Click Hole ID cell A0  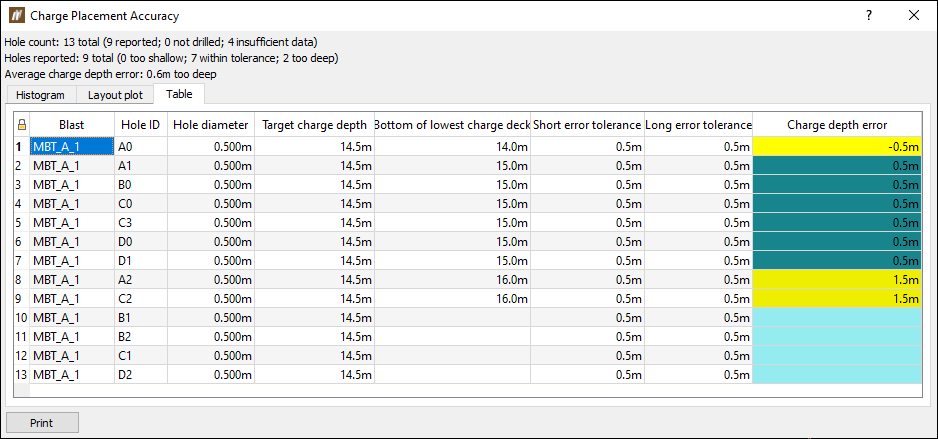141,147
